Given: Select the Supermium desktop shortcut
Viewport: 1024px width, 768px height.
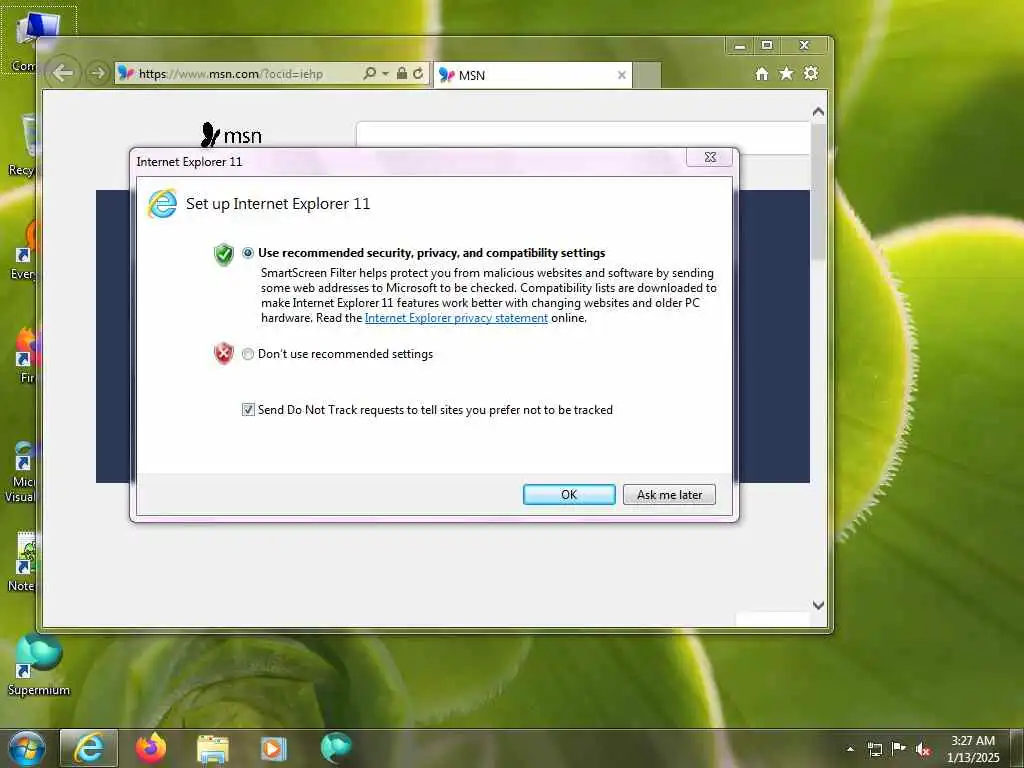Looking at the screenshot, I should pos(39,665).
